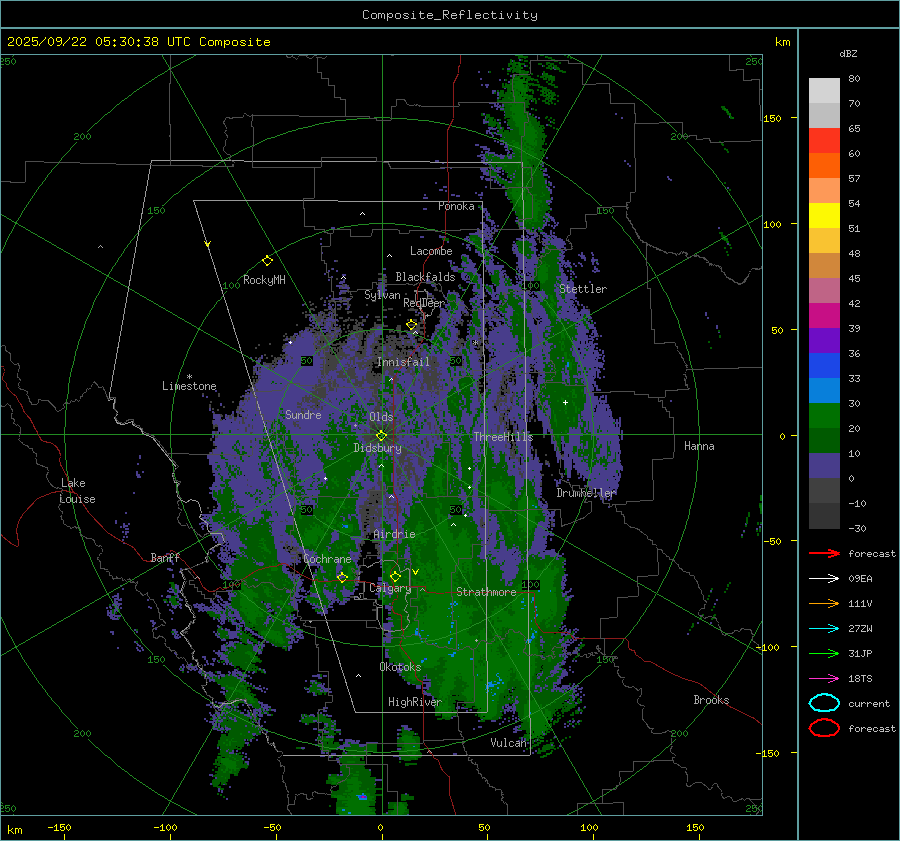Select the green 31JP arrow icon

tap(824, 653)
